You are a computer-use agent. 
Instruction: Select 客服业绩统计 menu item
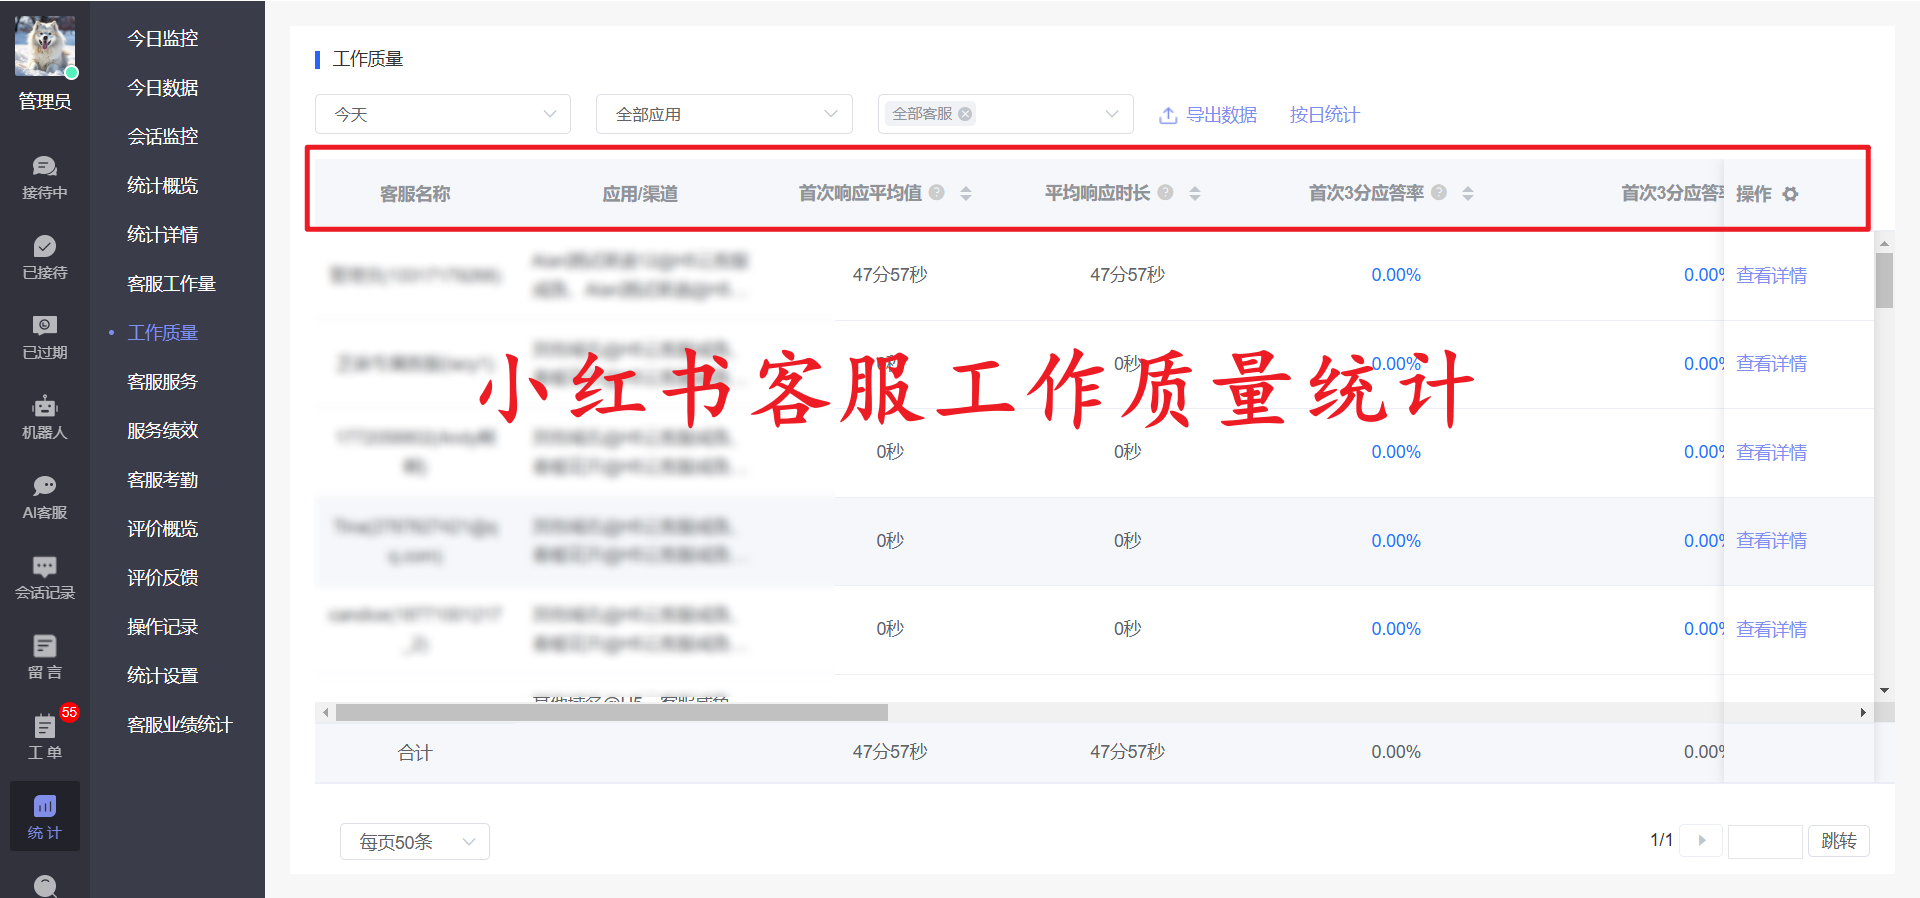click(x=180, y=724)
